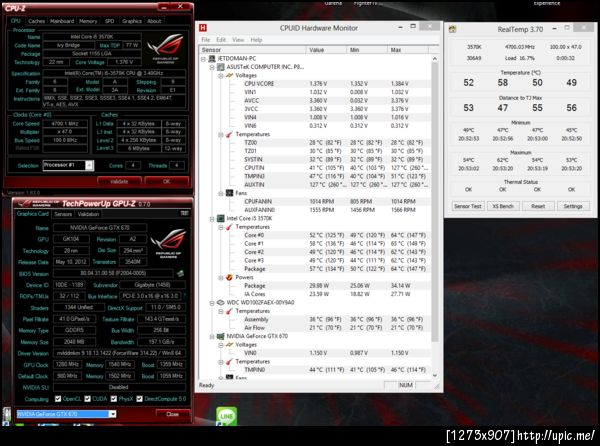
Task: Click the CPU chip icon beside Intel Core i5 3570K
Action: 220,218
